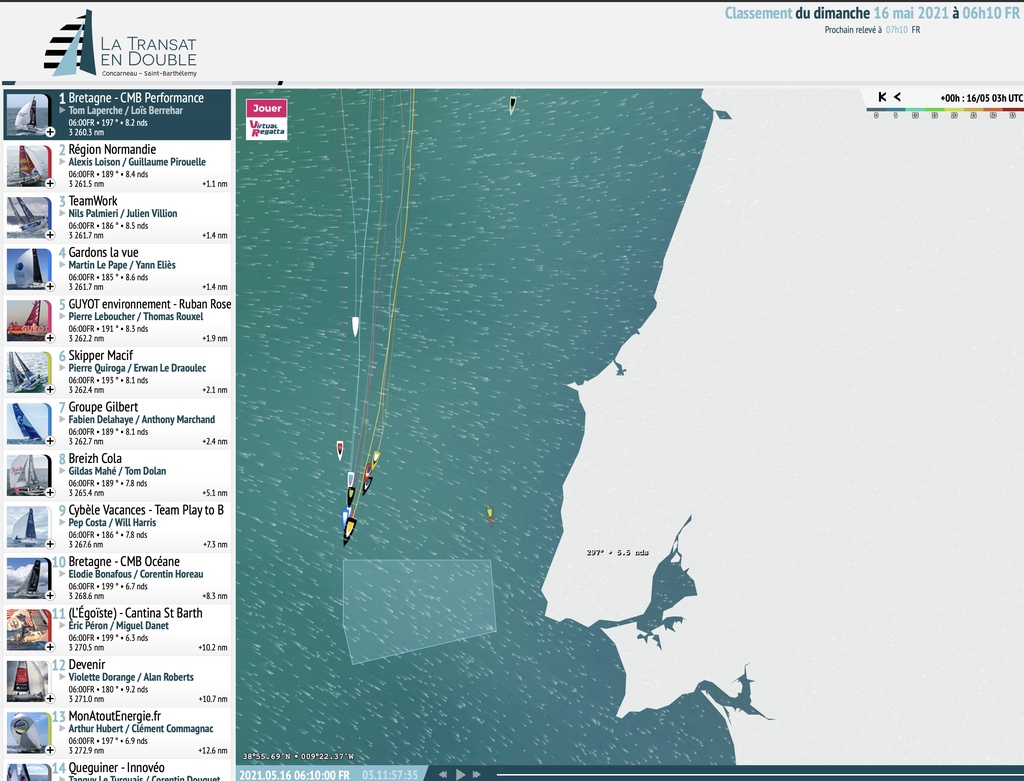Image resolution: width=1024 pixels, height=781 pixels.
Task: Click the Elodie Bonafous / Corentin Horeau names
Action: click(x=136, y=574)
